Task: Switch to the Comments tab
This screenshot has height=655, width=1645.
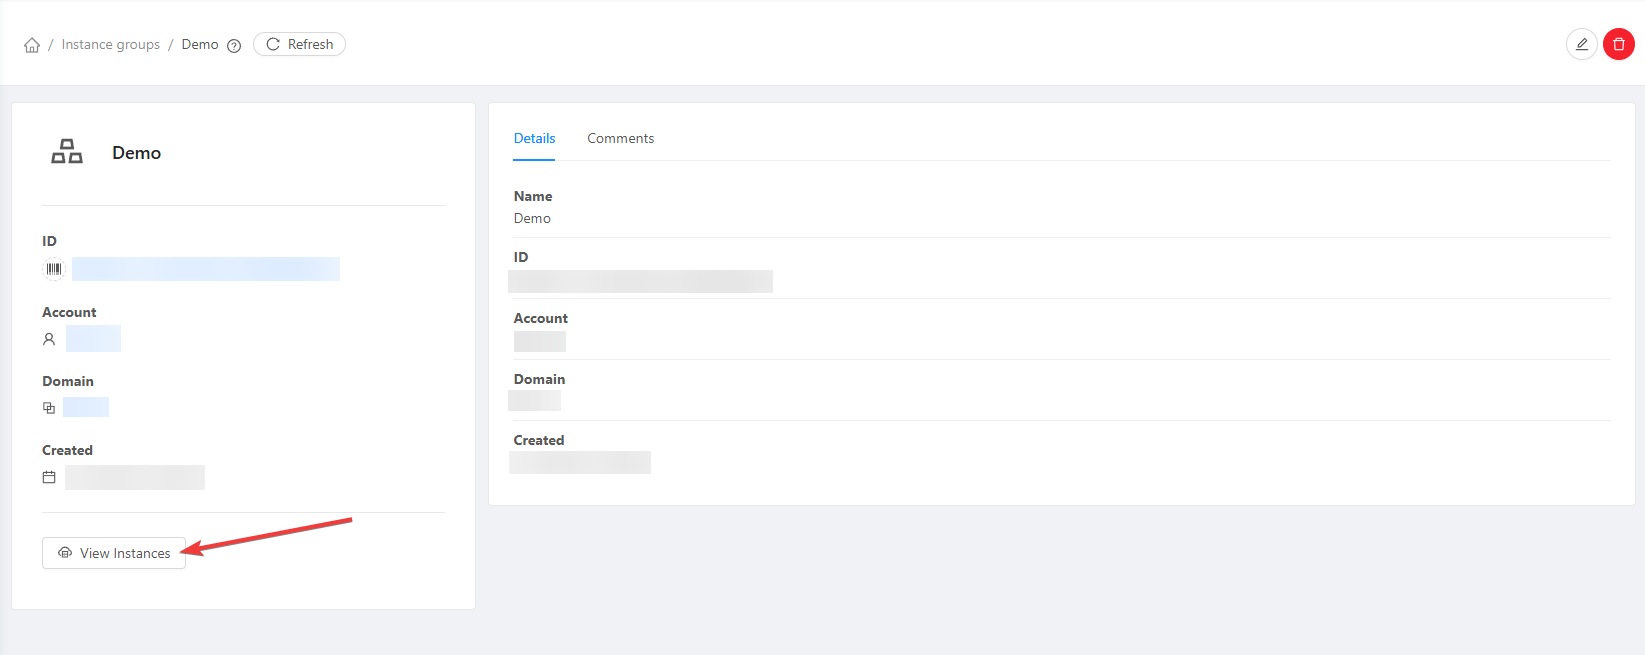Action: [x=620, y=139]
